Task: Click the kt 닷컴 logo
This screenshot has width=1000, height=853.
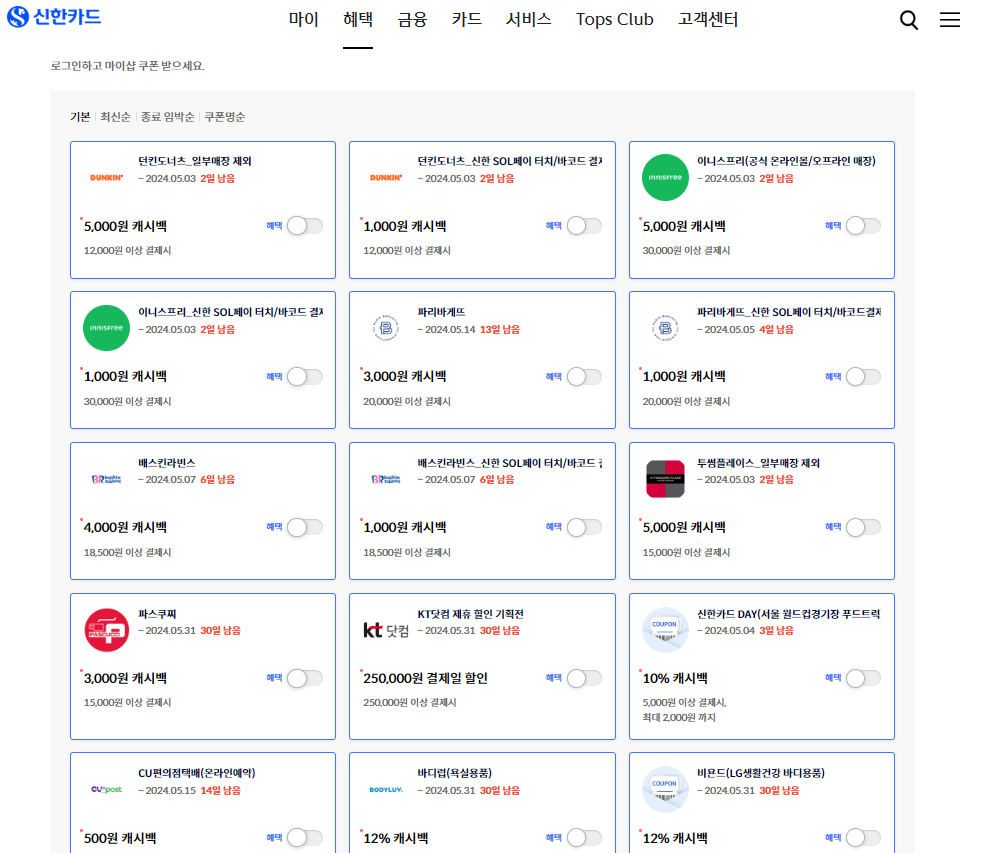Action: pyautogui.click(x=386, y=630)
